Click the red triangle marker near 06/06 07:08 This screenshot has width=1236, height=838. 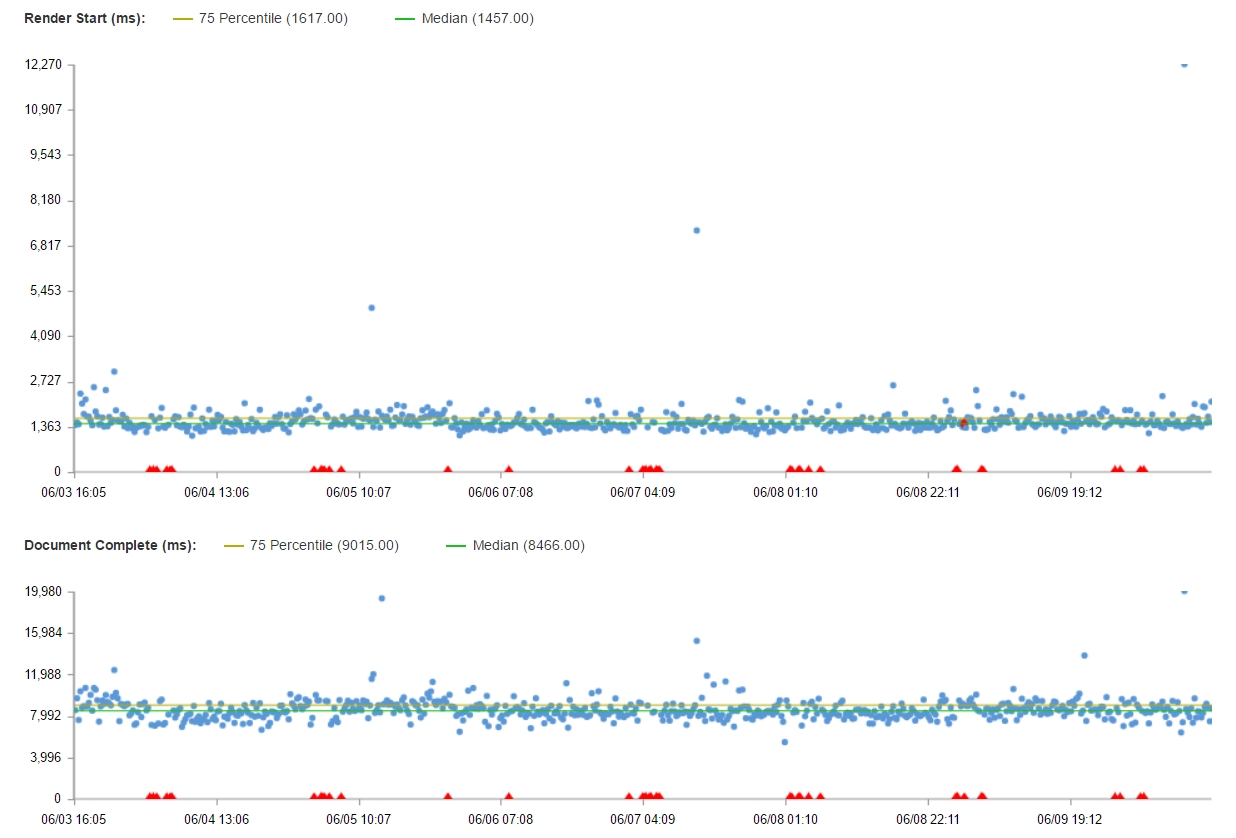[507, 468]
